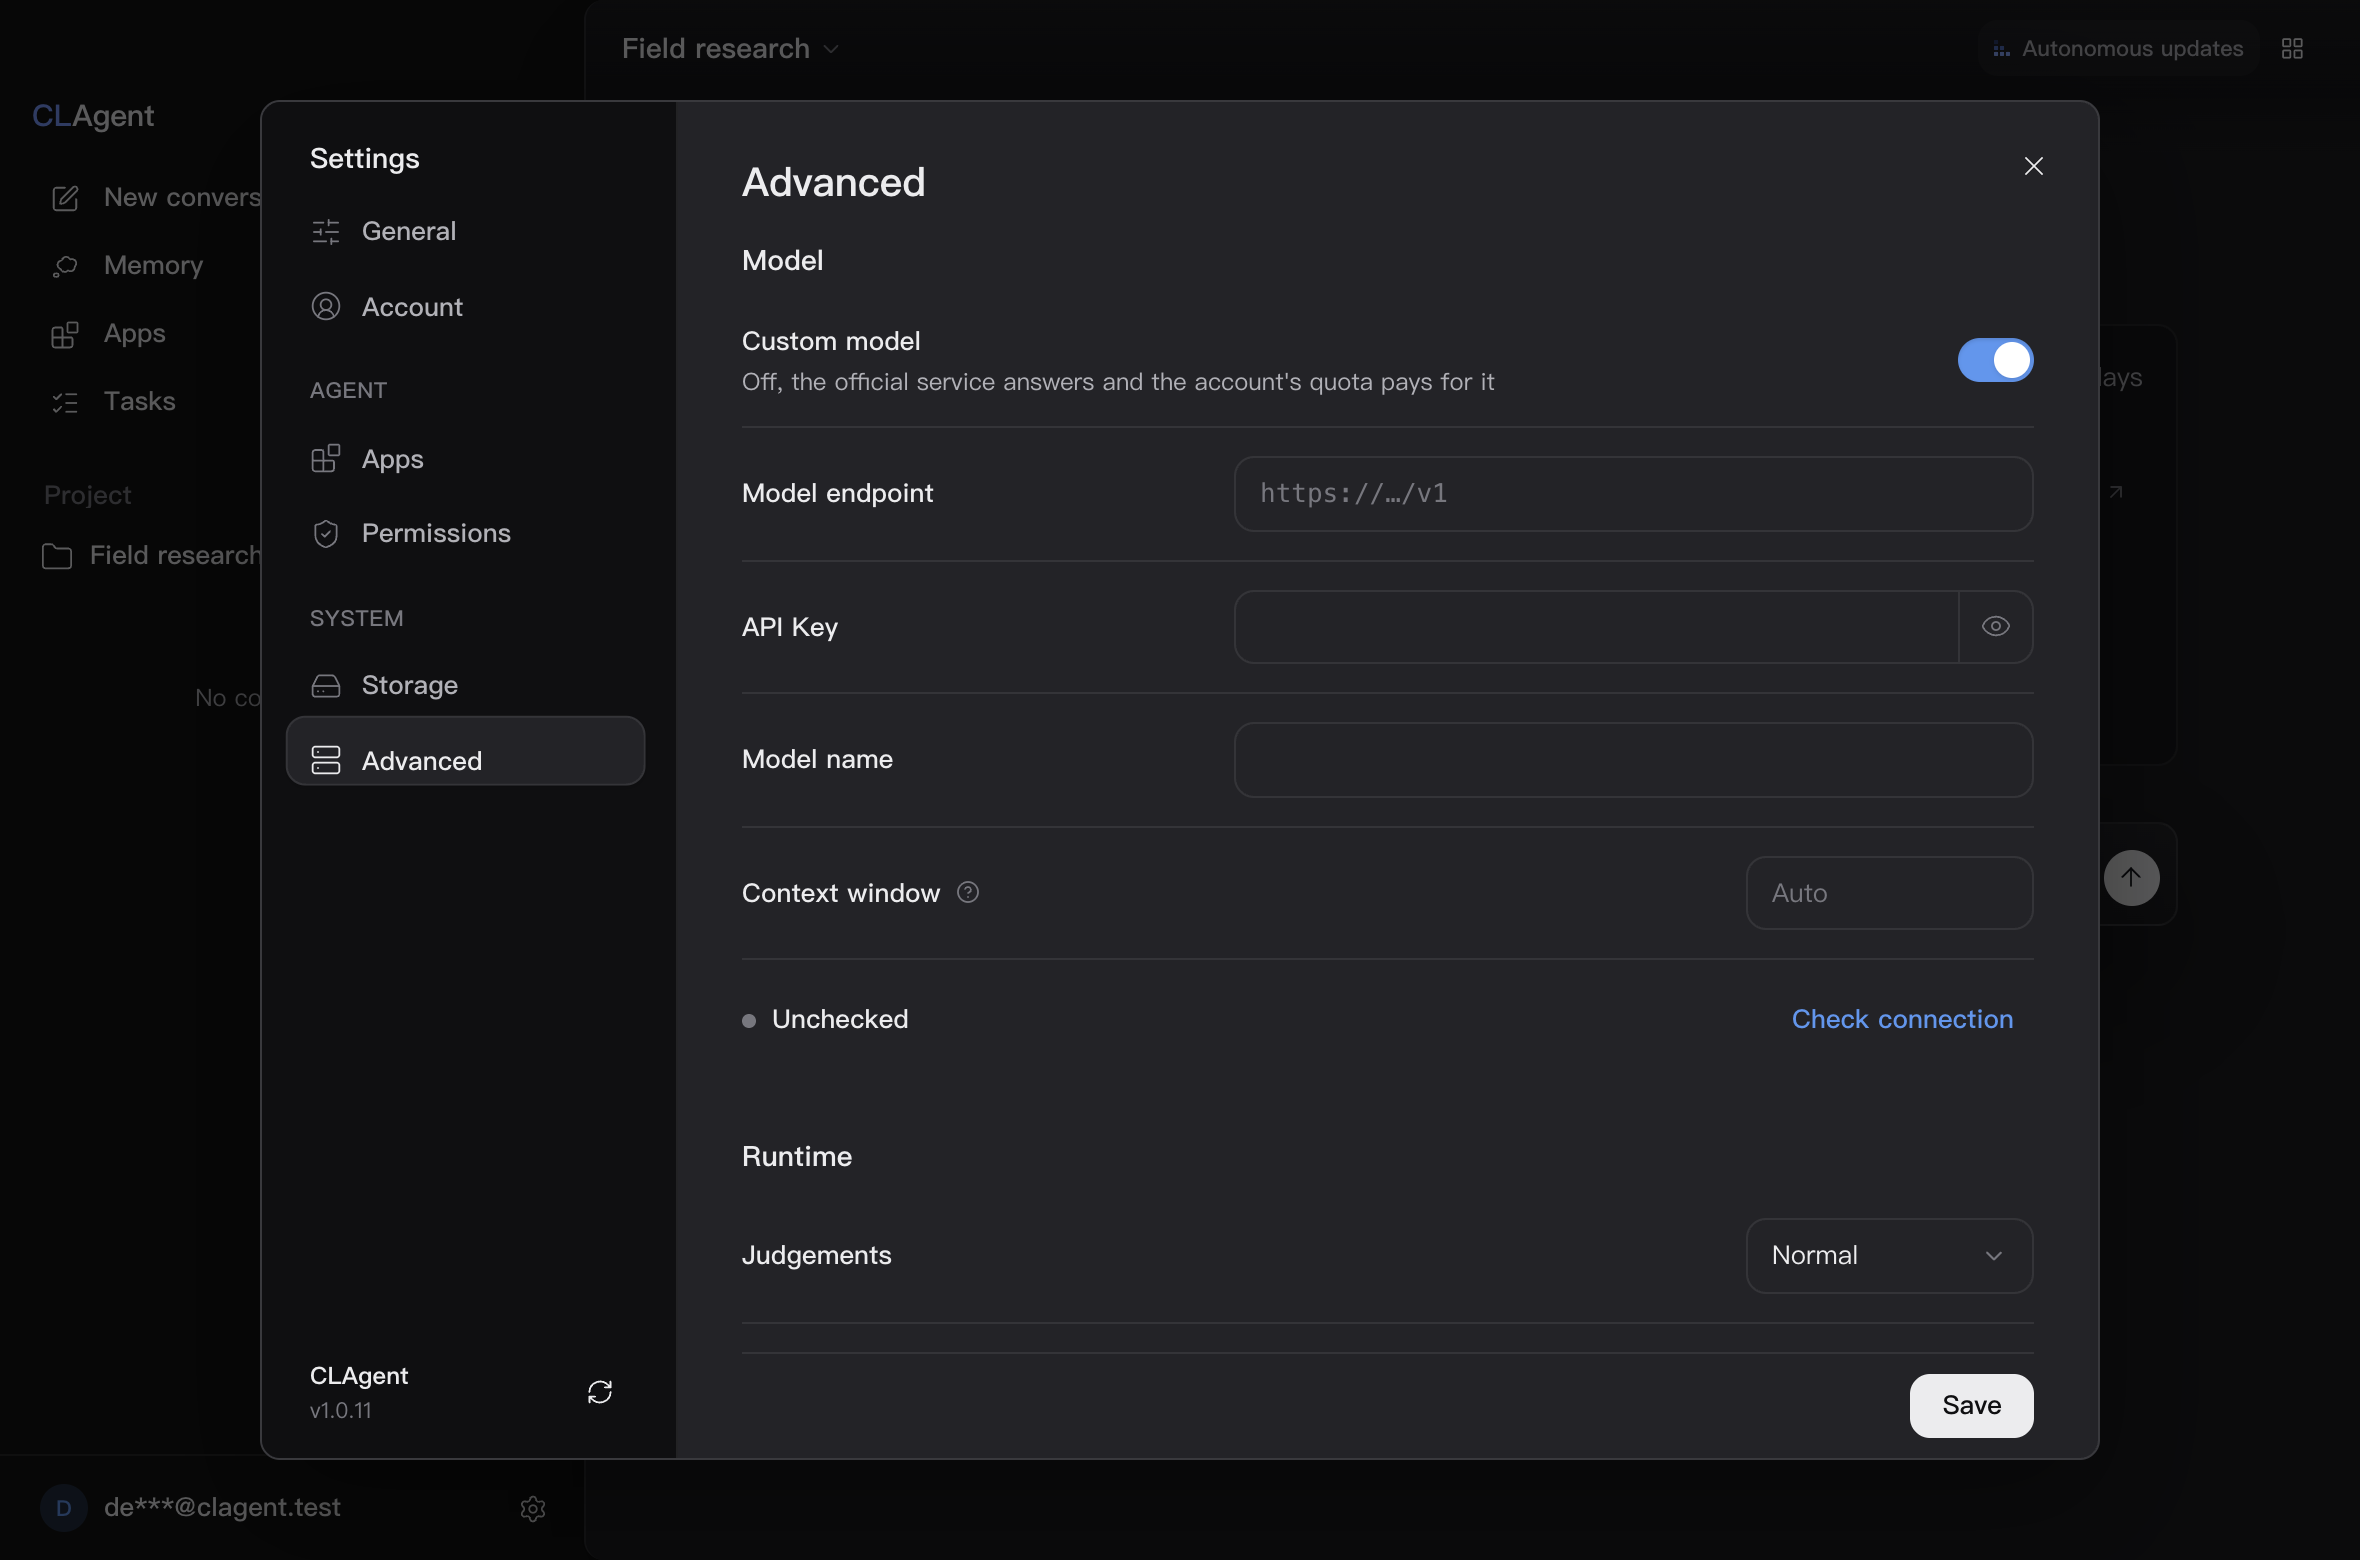This screenshot has height=1560, width=2360.
Task: Click the refresh update icon beside CLAgent version
Action: pos(600,1392)
